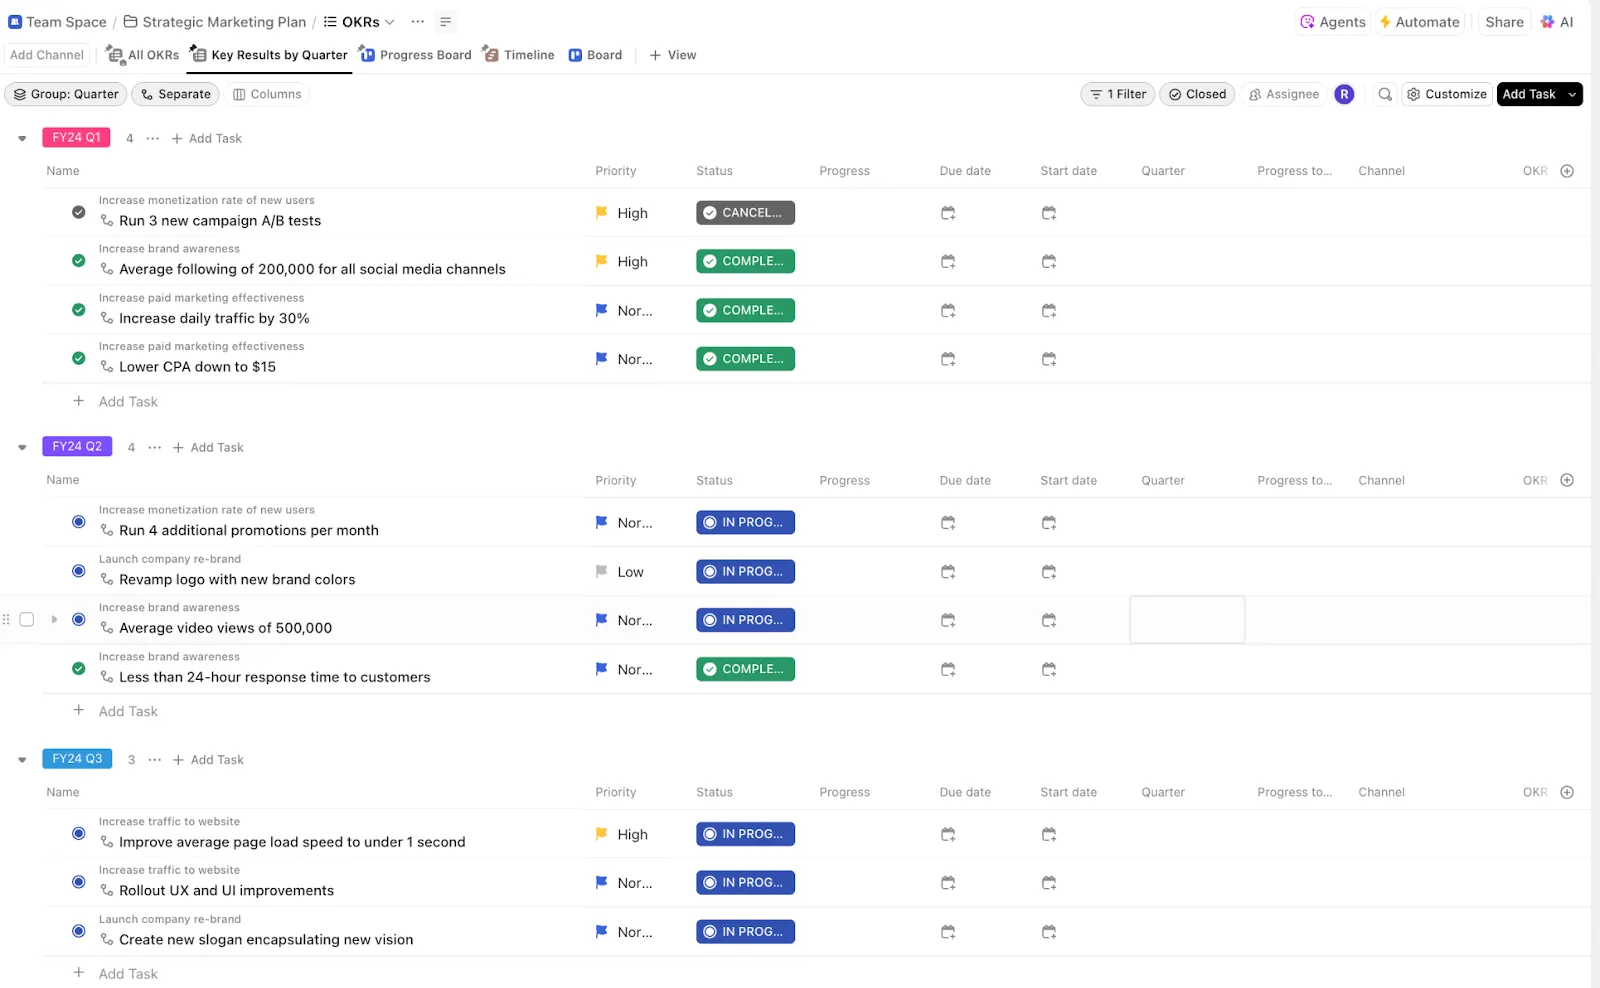The image size is (1600, 988).
Task: Switch to the Progress Board tab
Action: (x=415, y=55)
